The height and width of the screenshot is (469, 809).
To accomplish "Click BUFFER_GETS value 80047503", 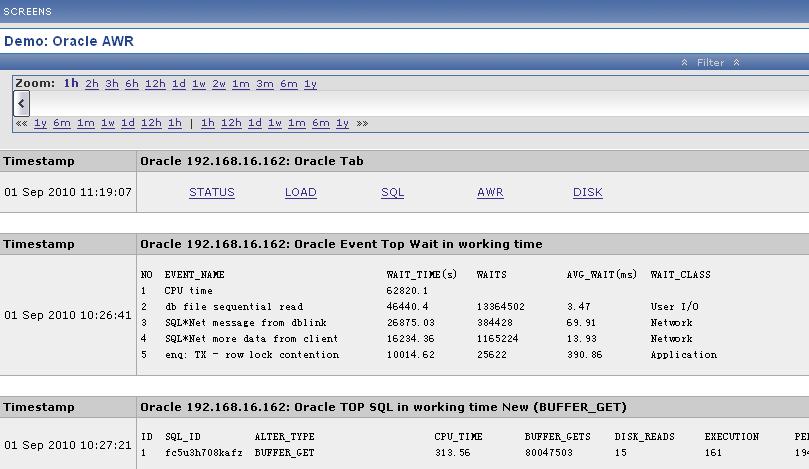I will [x=548, y=452].
